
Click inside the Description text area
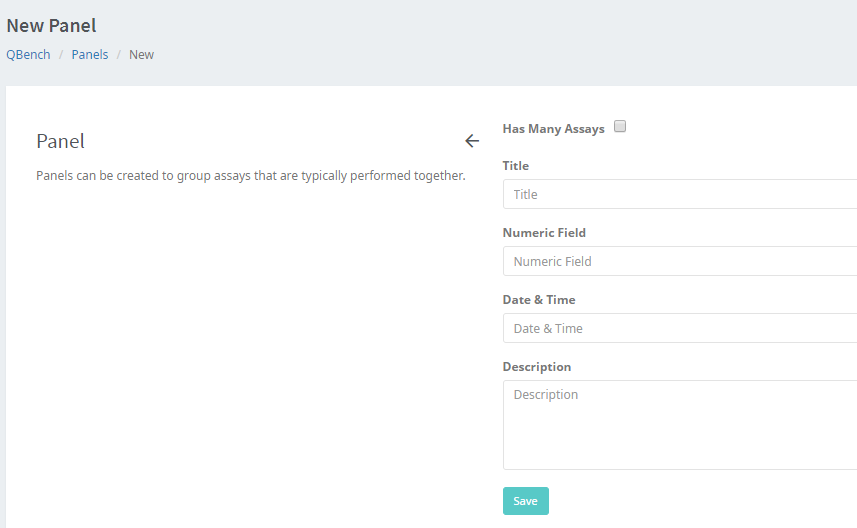point(680,424)
